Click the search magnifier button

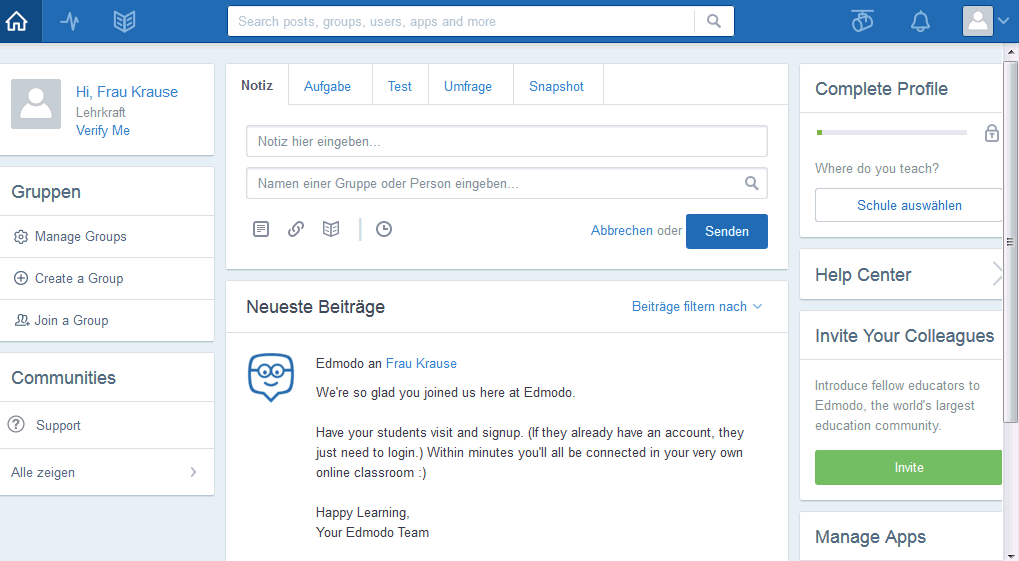point(714,21)
